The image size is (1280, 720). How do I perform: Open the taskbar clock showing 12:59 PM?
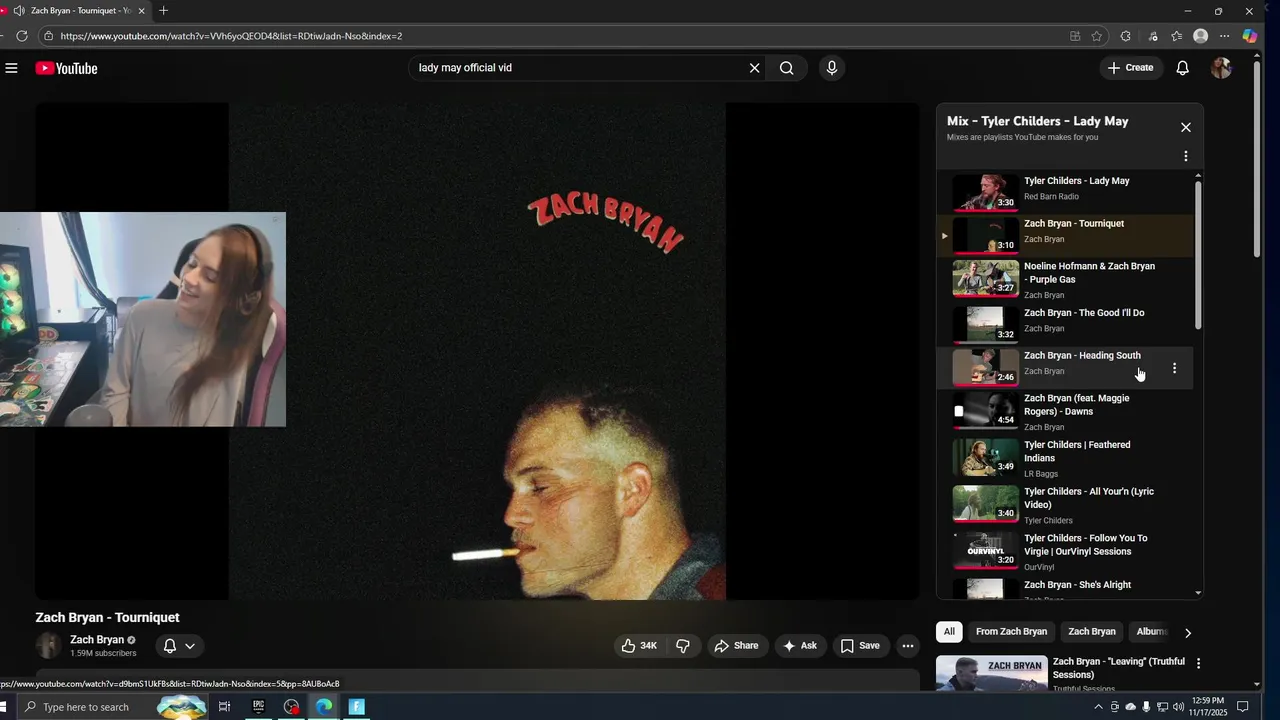(x=1208, y=707)
